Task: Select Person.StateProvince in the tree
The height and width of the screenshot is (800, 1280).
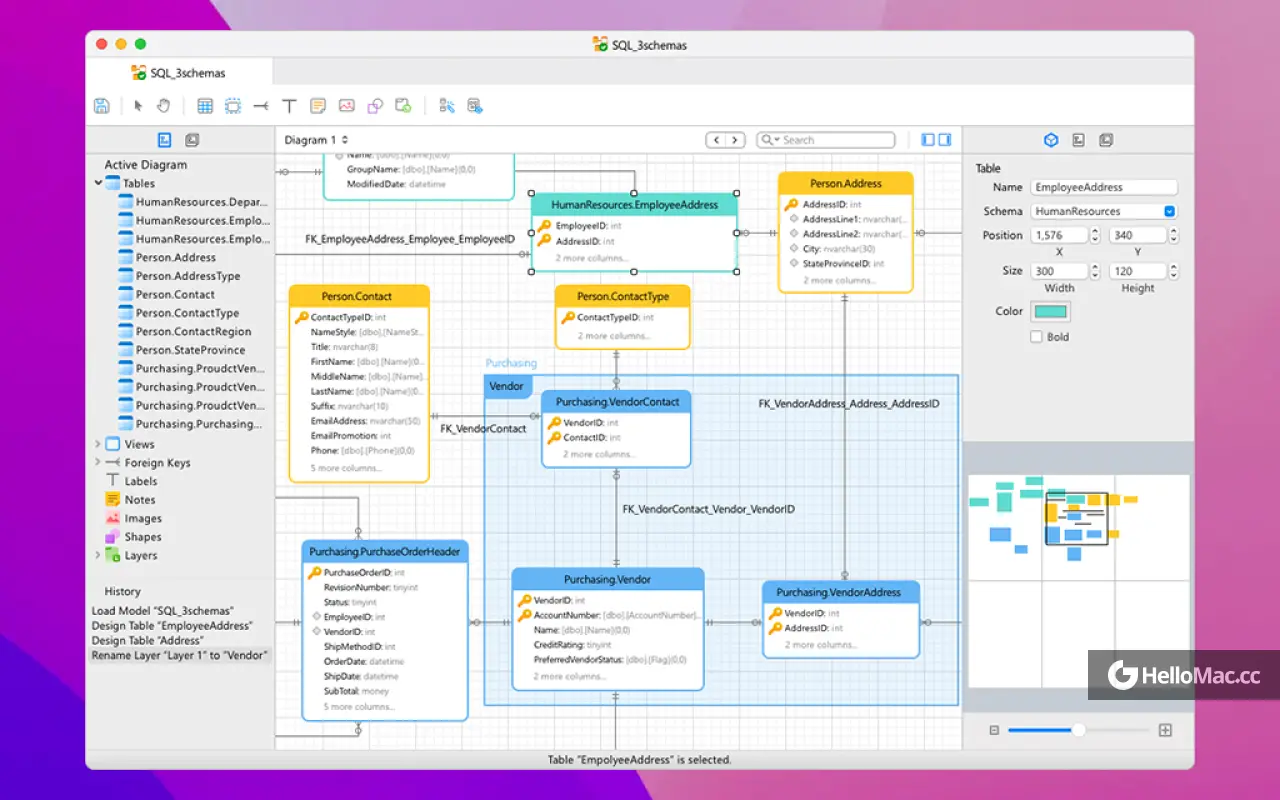Action: click(x=191, y=350)
